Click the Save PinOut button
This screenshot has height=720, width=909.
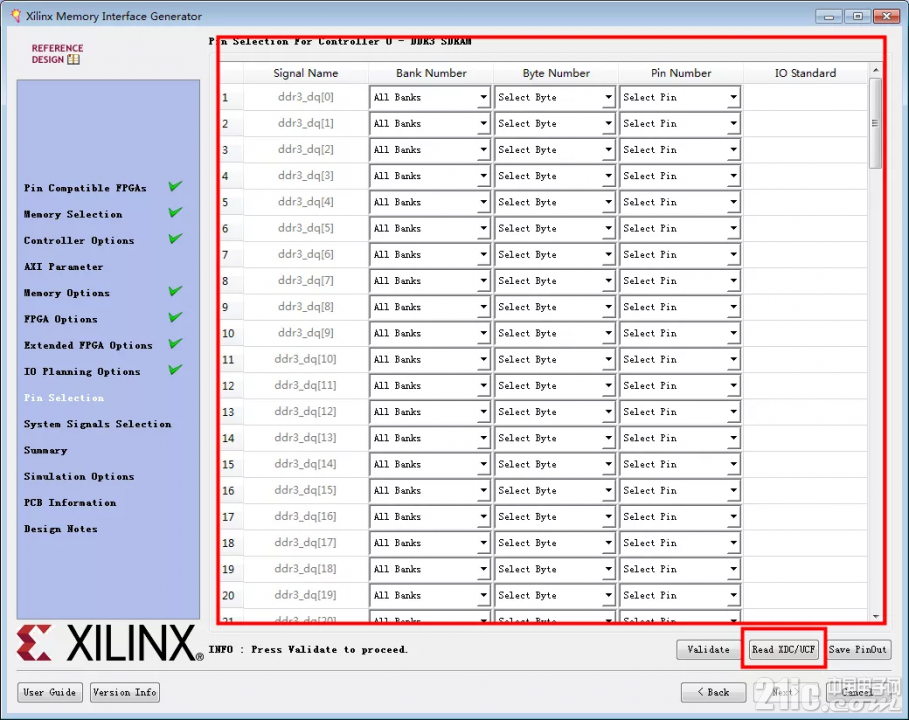(x=858, y=649)
